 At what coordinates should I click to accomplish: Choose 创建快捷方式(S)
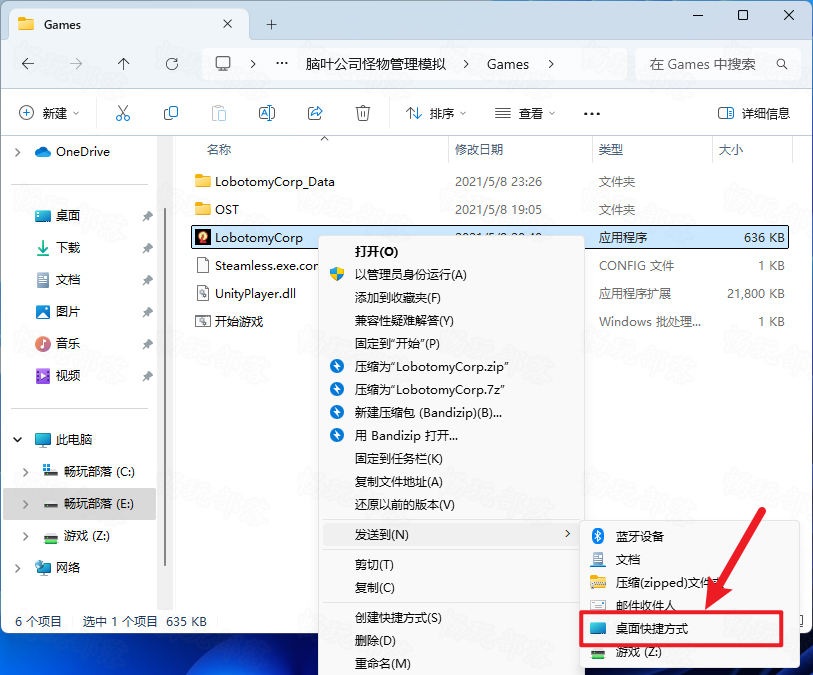pos(451,618)
